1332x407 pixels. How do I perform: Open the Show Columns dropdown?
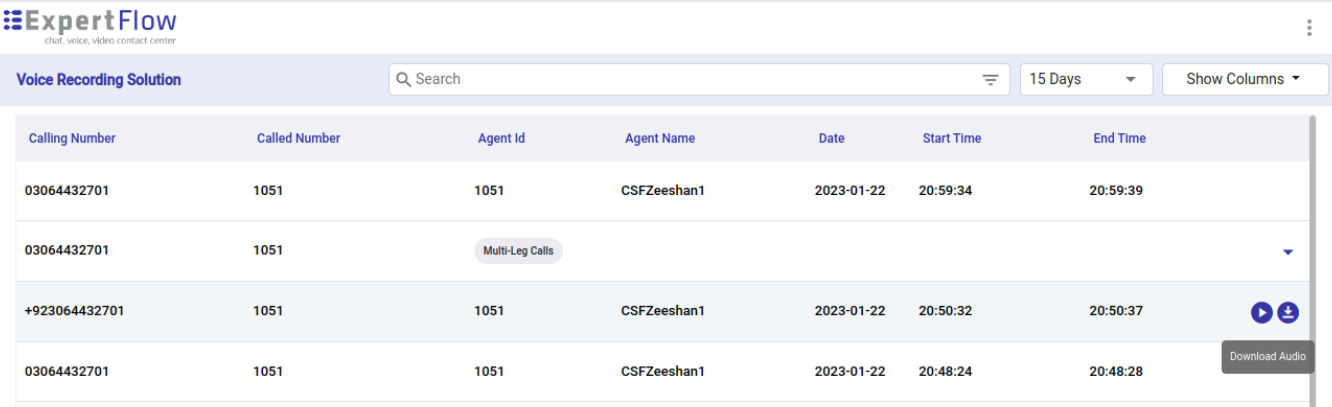pos(1243,79)
